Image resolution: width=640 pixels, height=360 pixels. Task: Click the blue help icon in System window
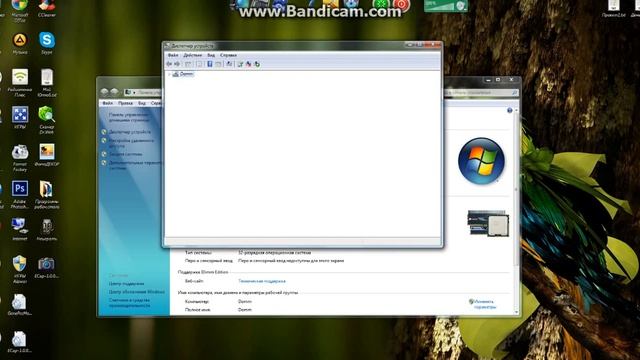pos(509,111)
